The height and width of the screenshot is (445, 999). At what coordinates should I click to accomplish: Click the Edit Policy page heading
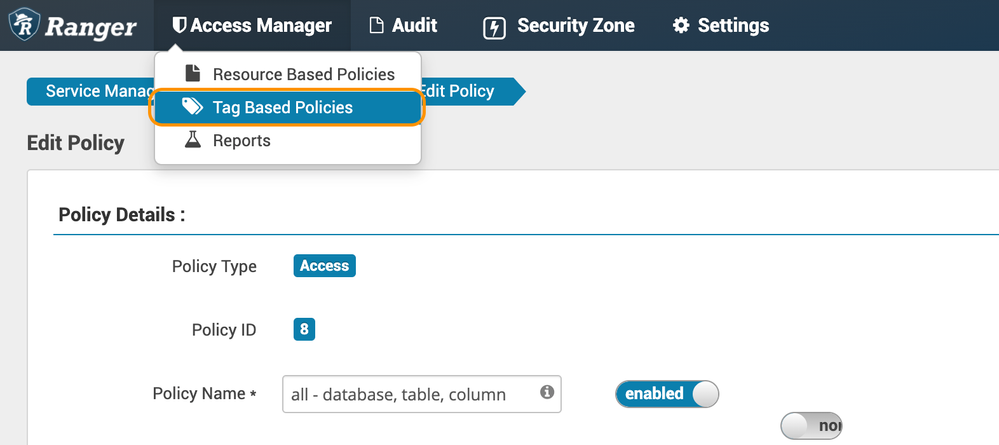(75, 143)
